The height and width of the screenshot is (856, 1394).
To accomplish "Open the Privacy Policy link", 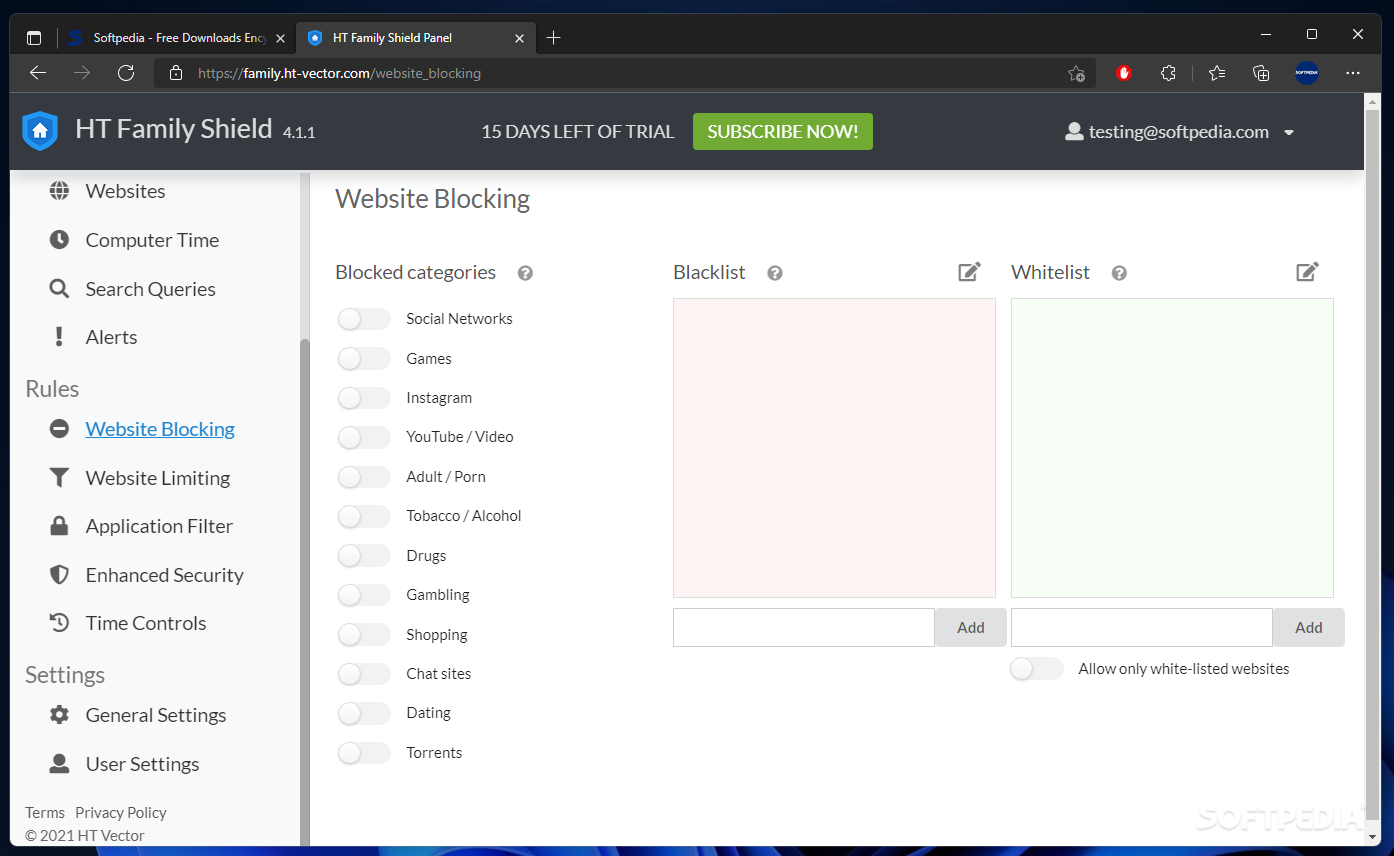I will point(121,813).
